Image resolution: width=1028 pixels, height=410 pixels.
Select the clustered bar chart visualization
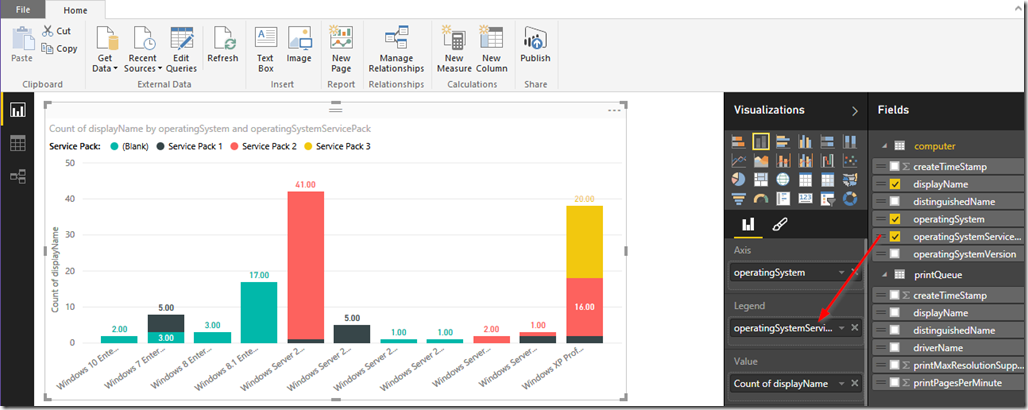tap(783, 142)
